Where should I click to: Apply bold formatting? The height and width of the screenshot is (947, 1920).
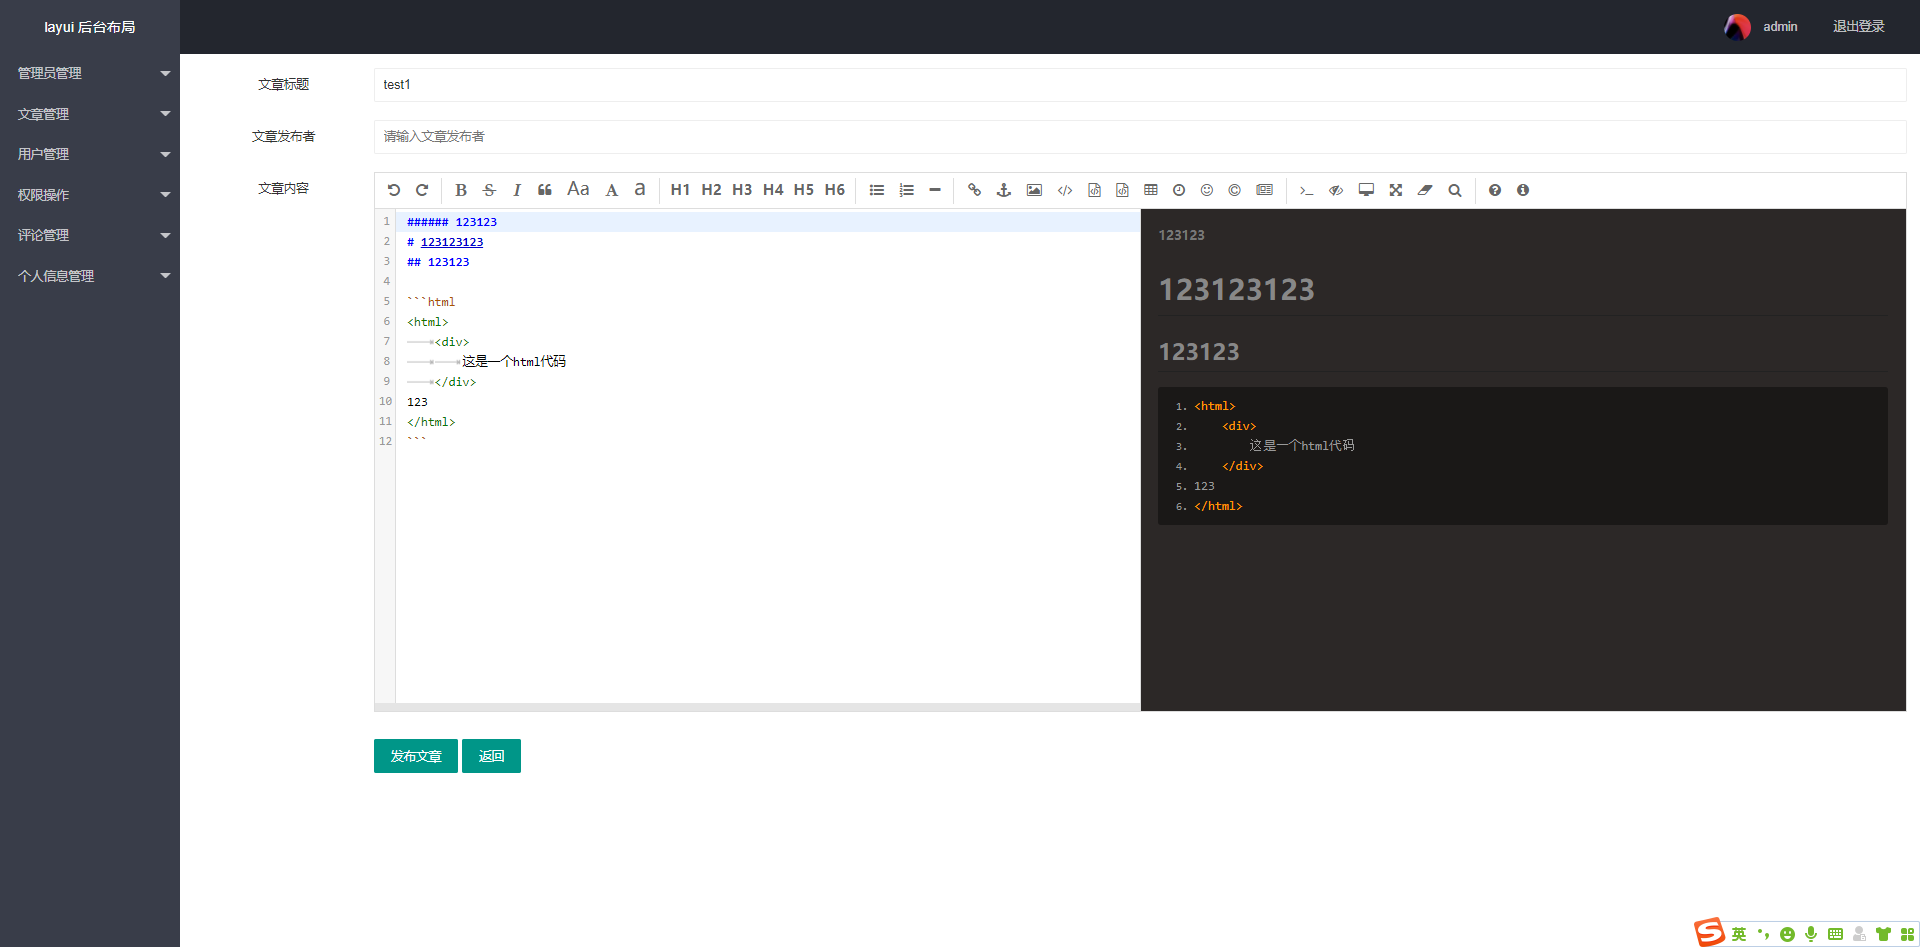coord(461,190)
